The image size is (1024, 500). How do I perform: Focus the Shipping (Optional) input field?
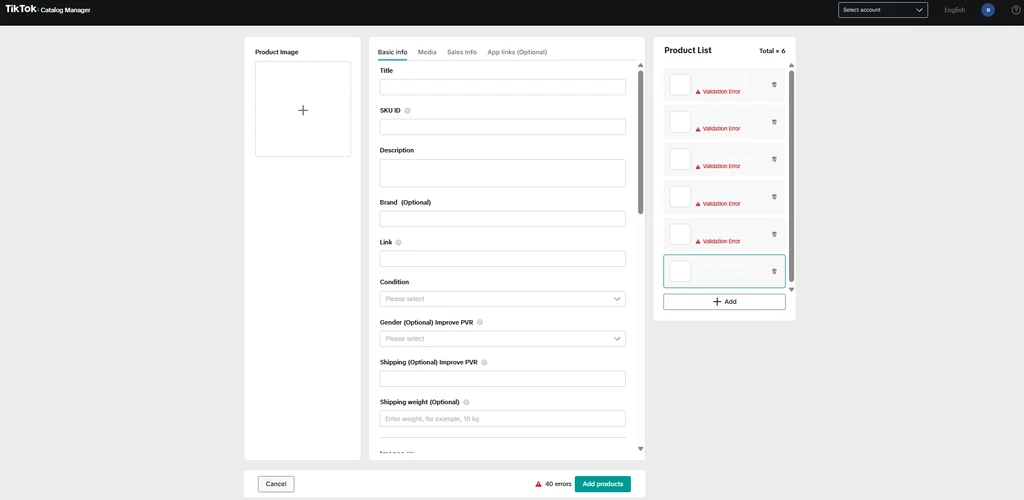pos(502,379)
